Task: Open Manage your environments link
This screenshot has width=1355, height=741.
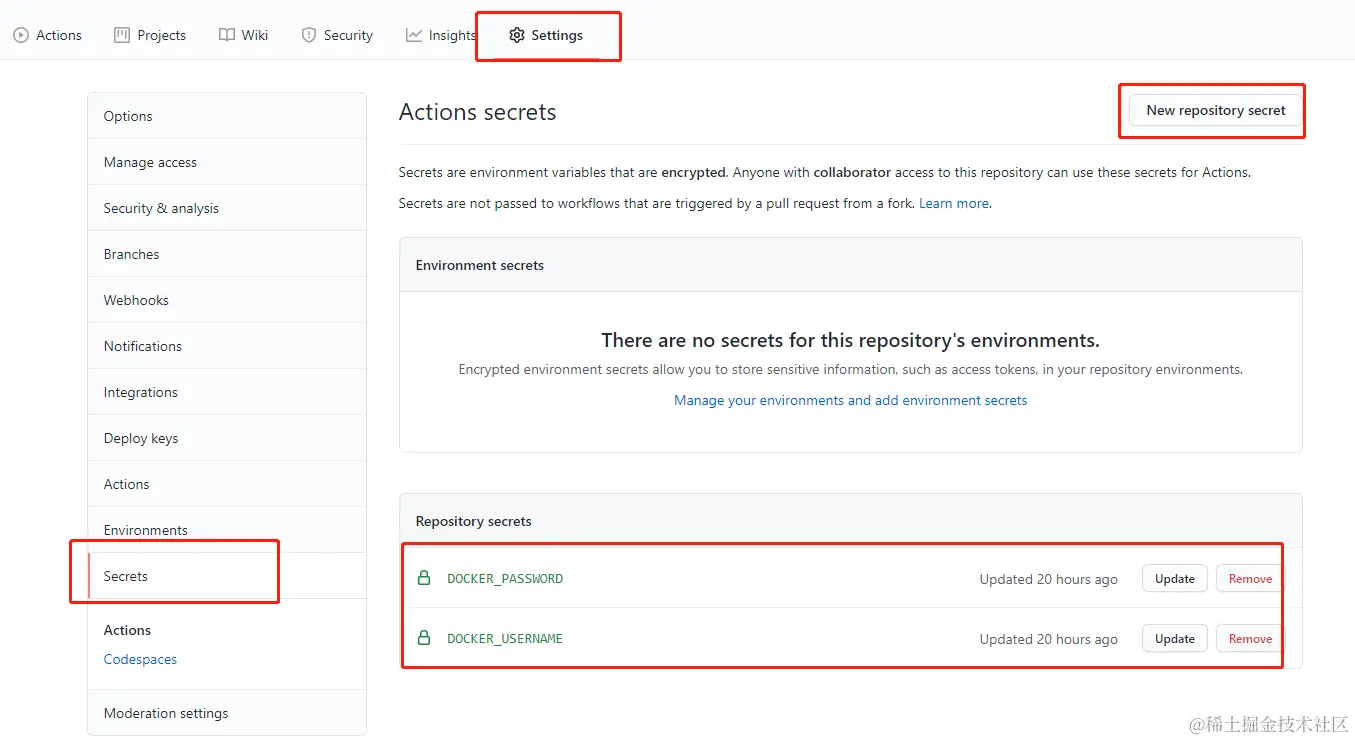Action: click(x=850, y=400)
